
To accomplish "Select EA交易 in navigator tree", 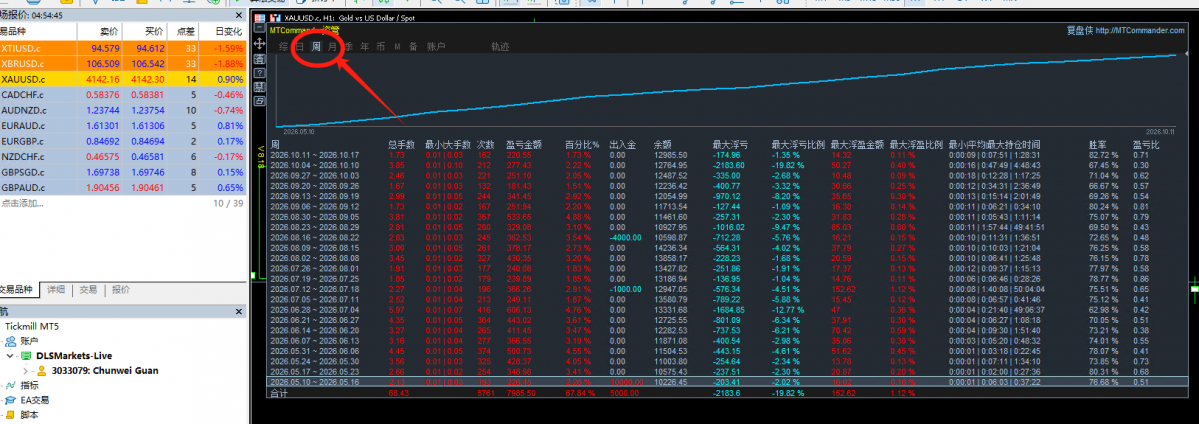I will (32, 400).
